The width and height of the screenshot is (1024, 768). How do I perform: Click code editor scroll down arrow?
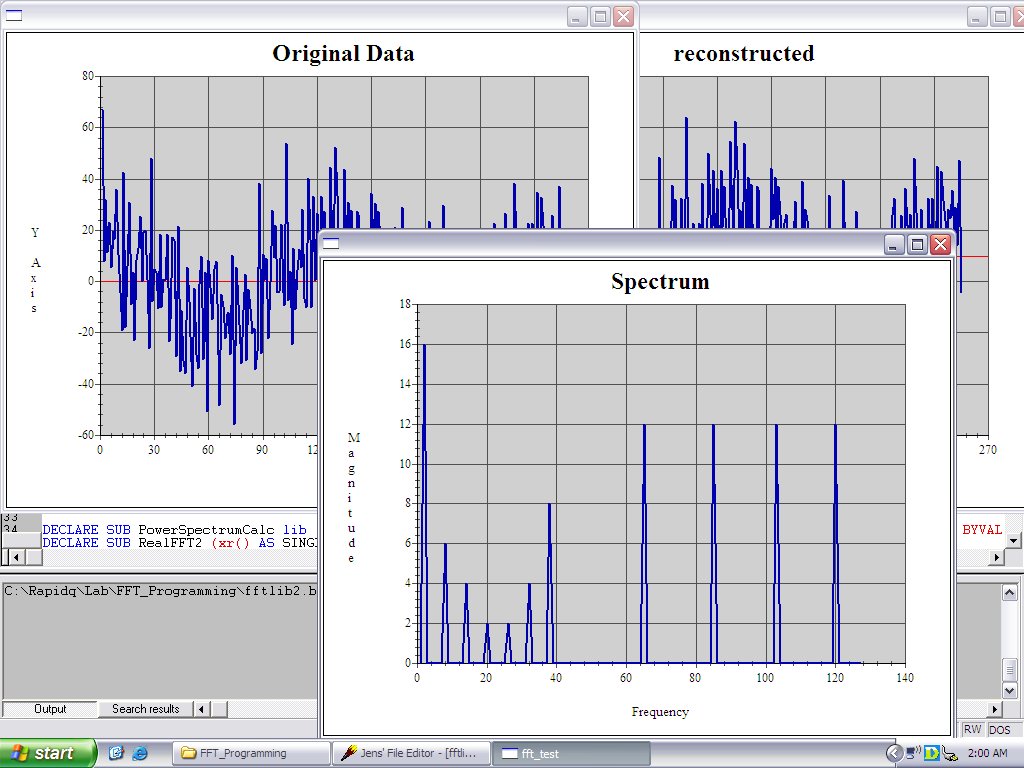[x=1013, y=540]
